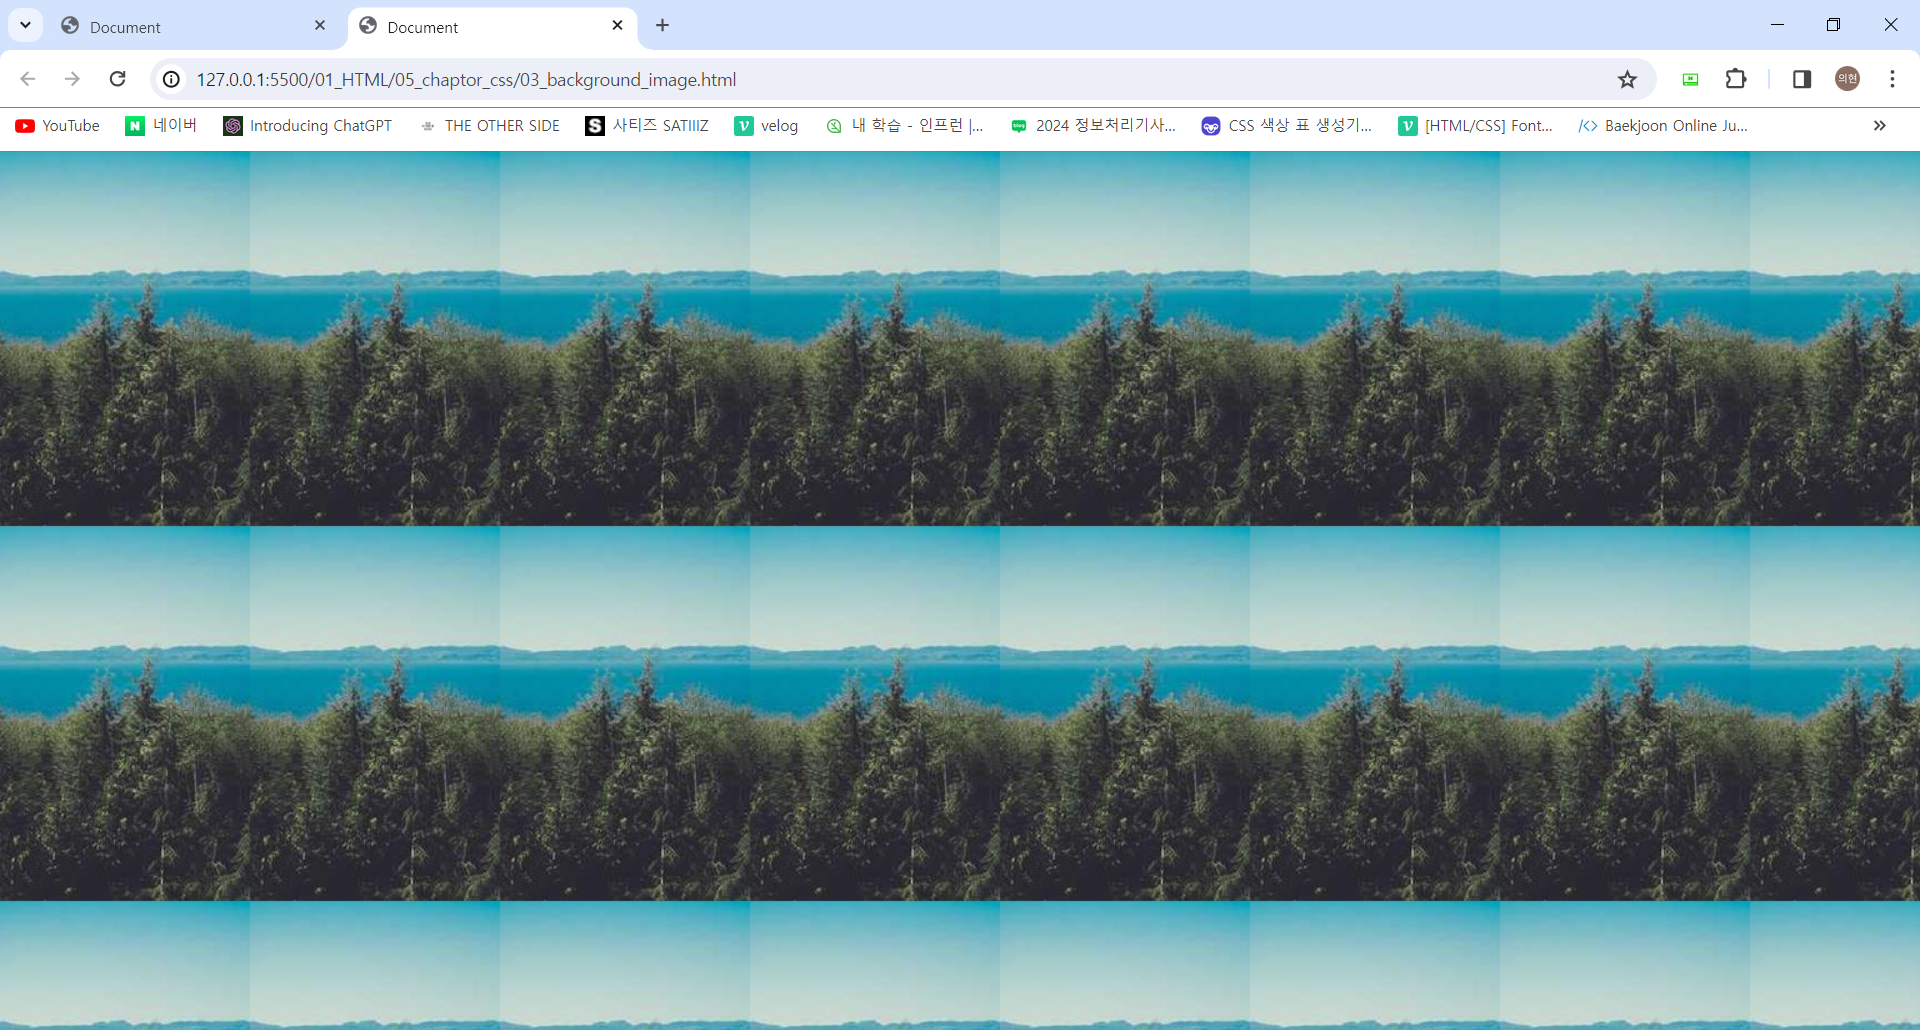
Task: Open 네이버 bookmark
Action: pyautogui.click(x=161, y=126)
